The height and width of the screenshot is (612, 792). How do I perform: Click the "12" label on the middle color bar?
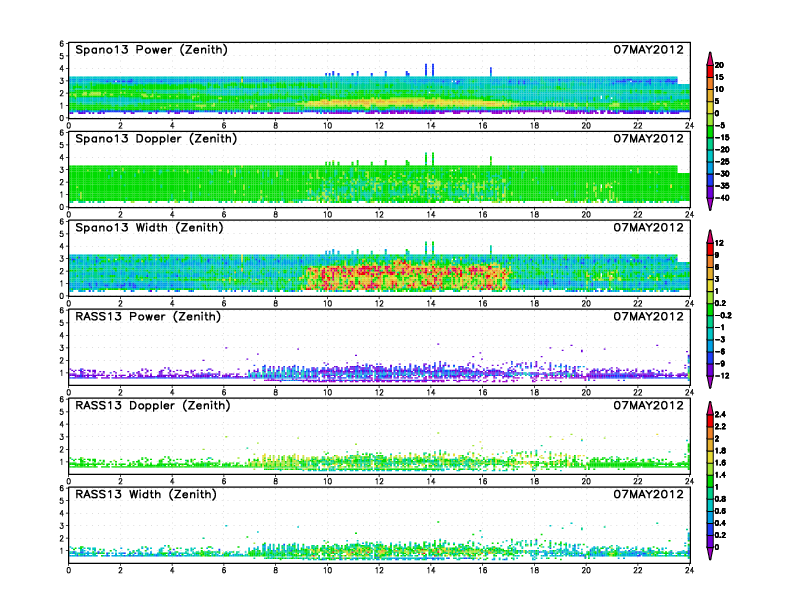pos(719,243)
